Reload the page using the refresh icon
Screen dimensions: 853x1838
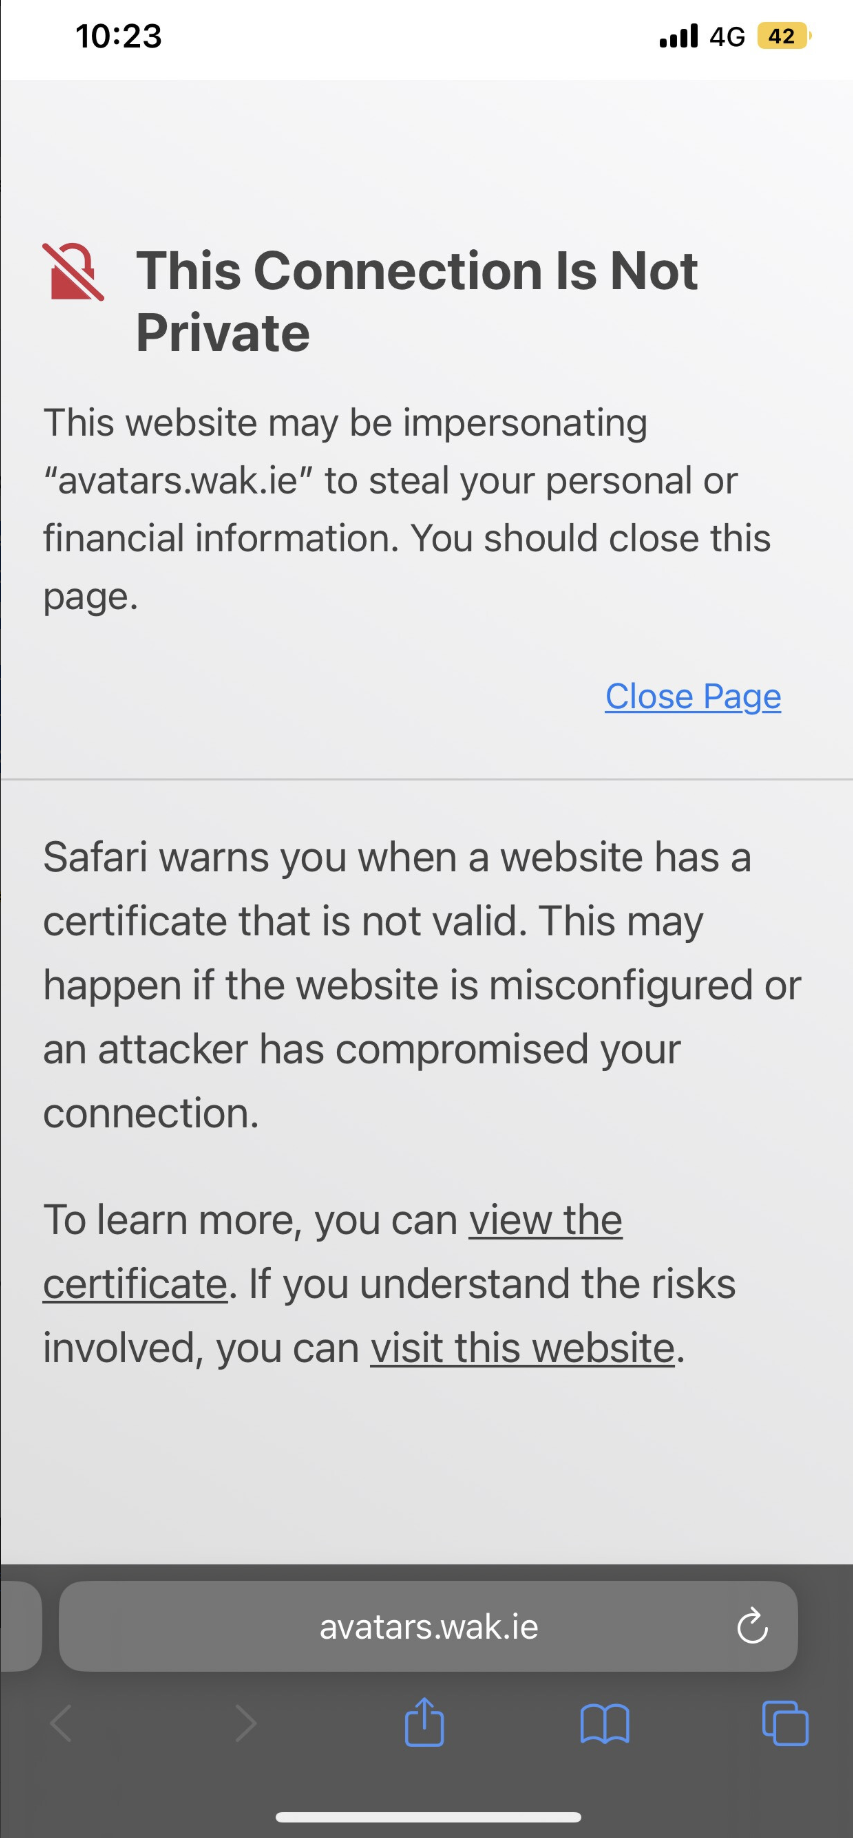coord(752,1627)
